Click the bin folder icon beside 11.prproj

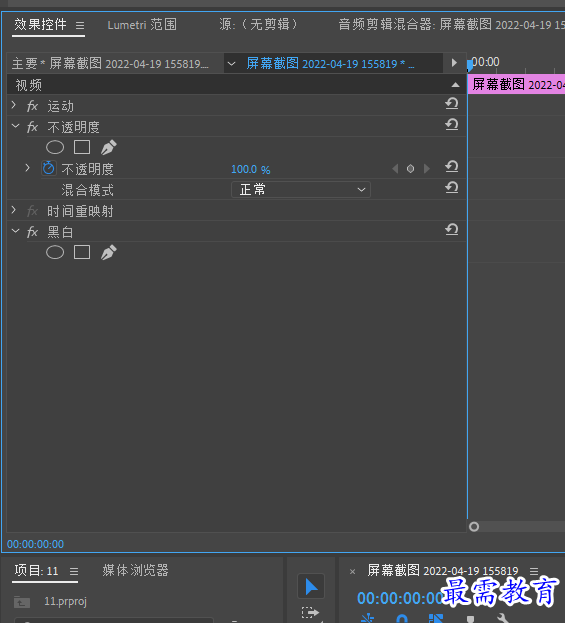(22, 602)
